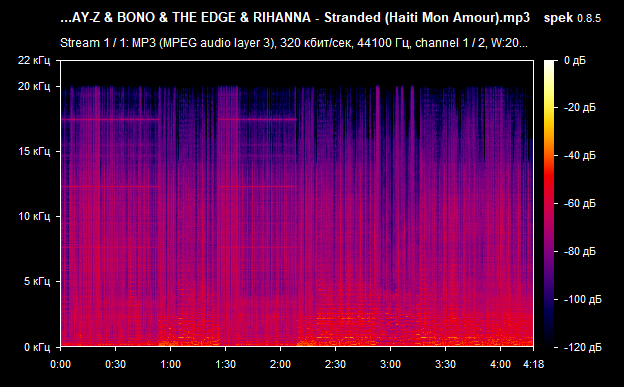624x387 pixels.
Task: Click the '10 кГц' frequency axis label
Action: (x=34, y=216)
